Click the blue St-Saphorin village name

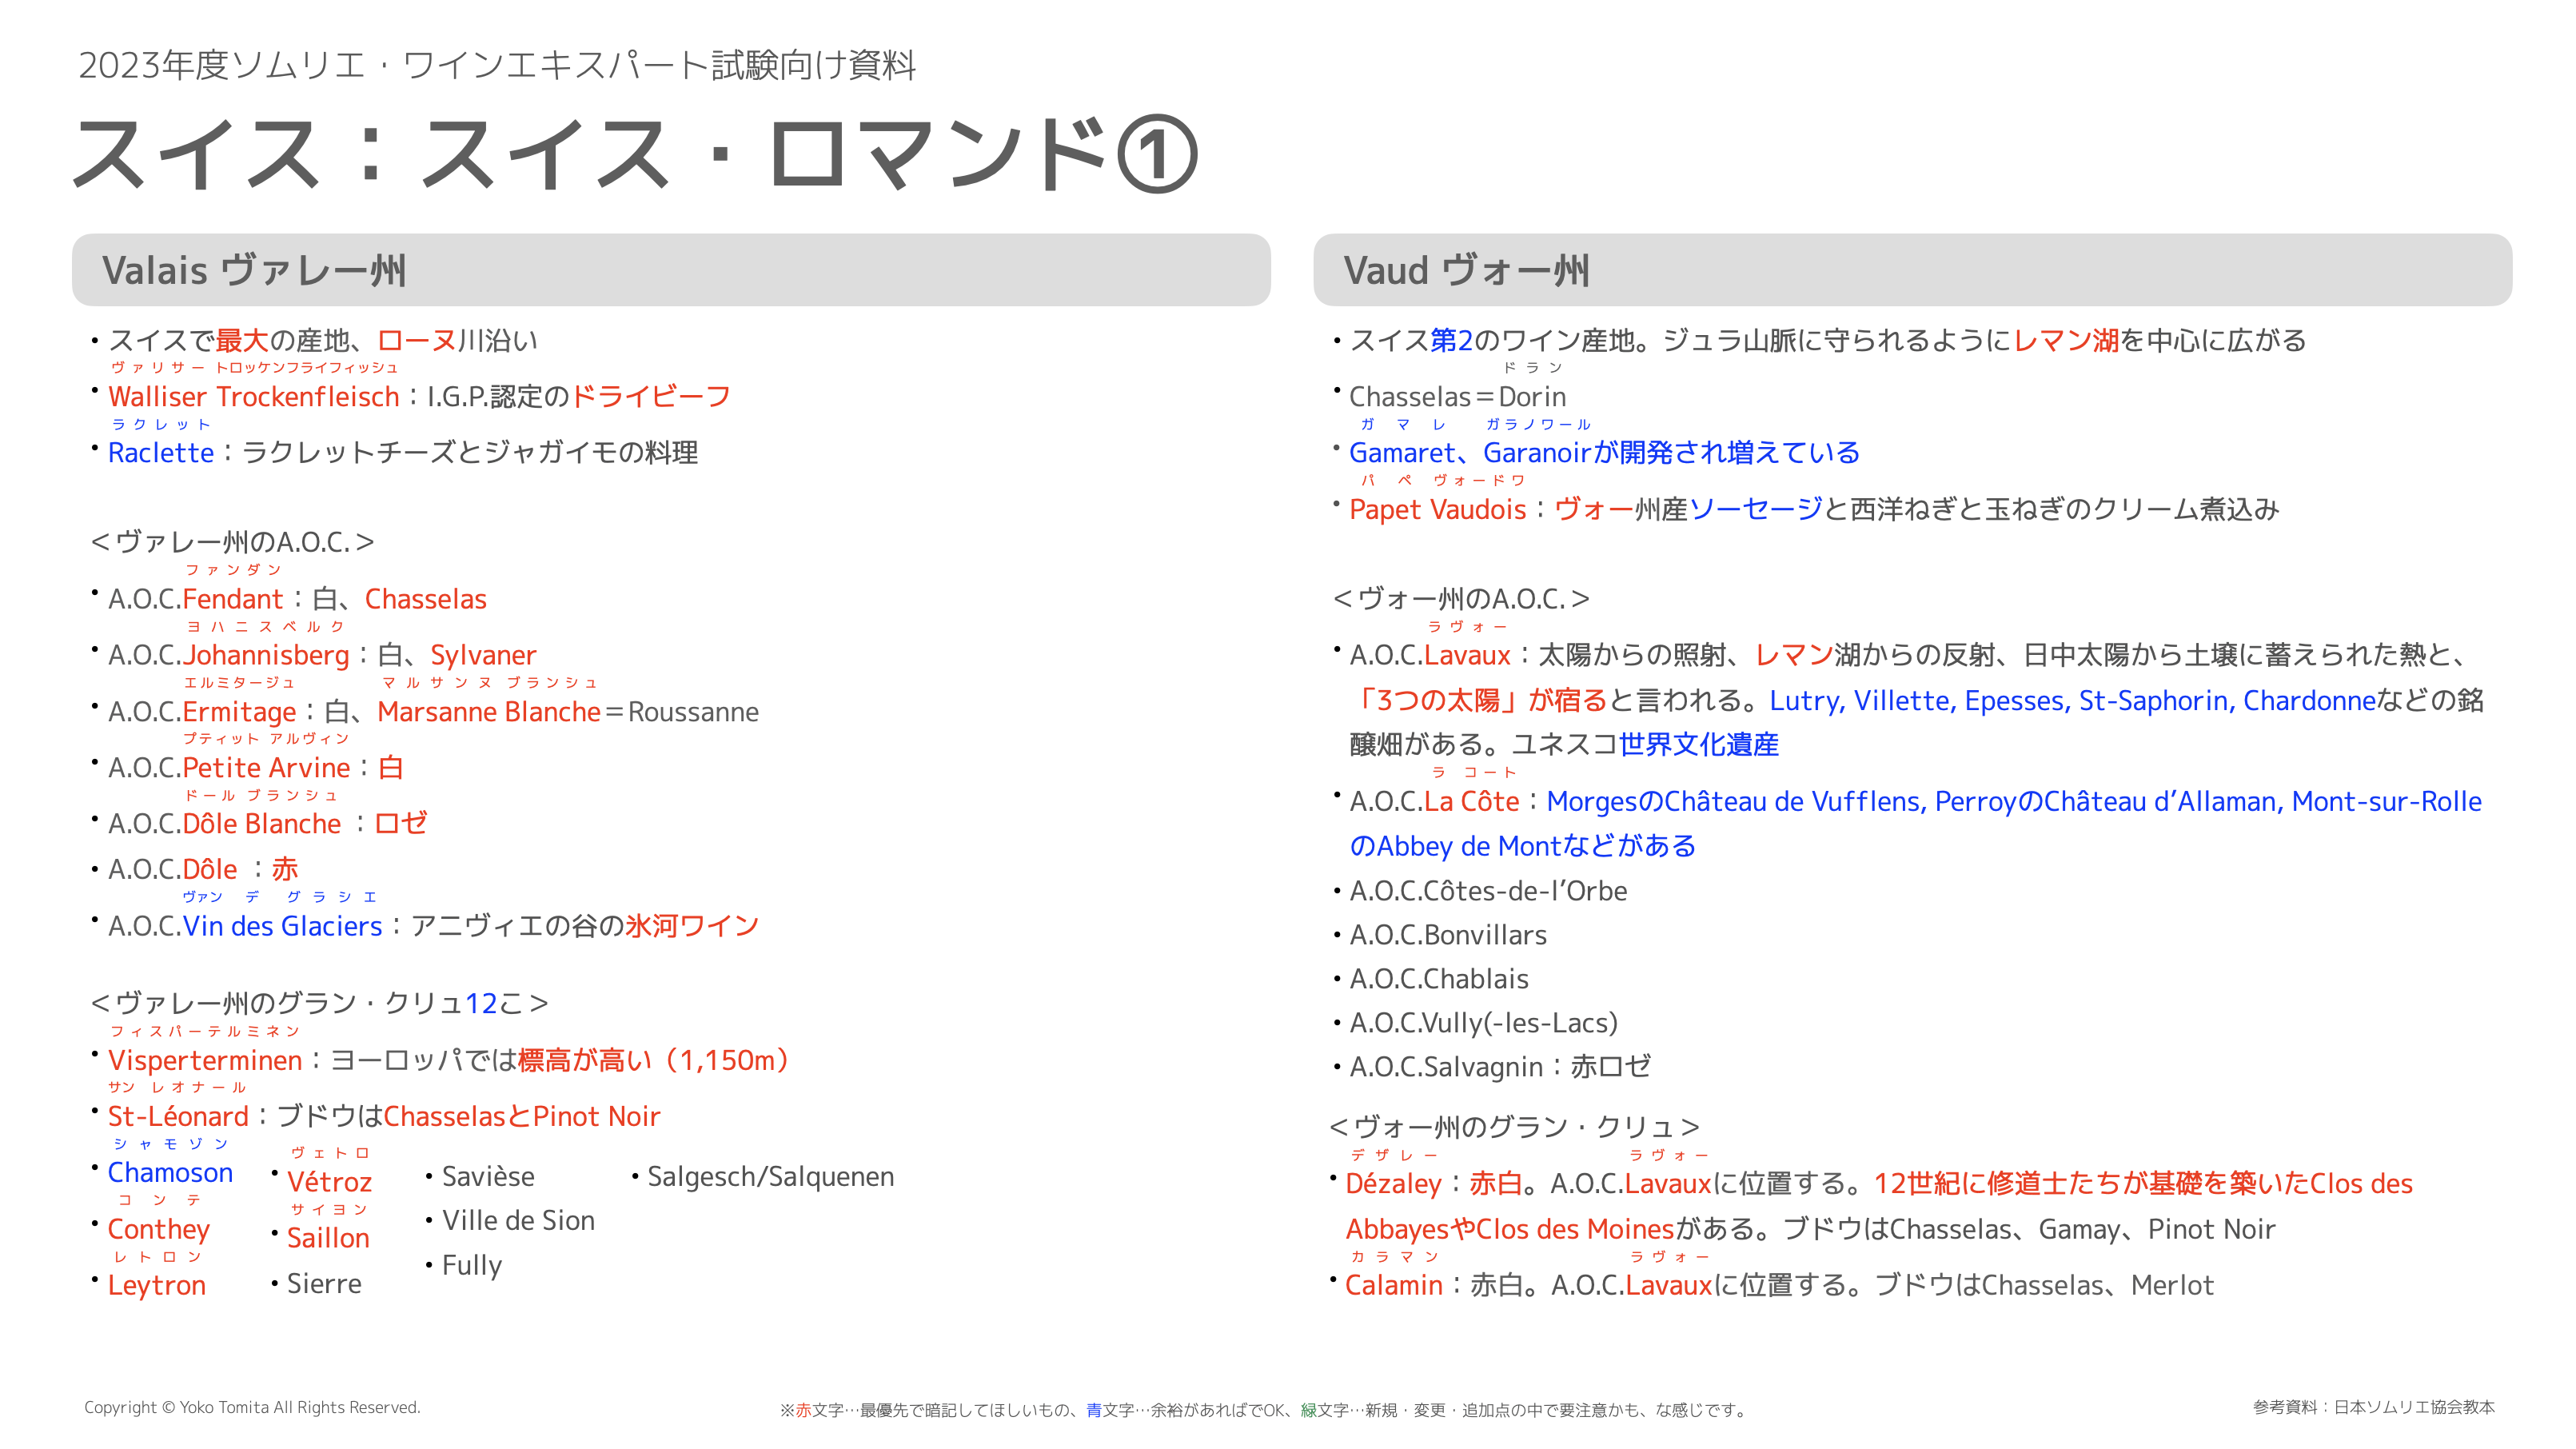(x=2154, y=700)
